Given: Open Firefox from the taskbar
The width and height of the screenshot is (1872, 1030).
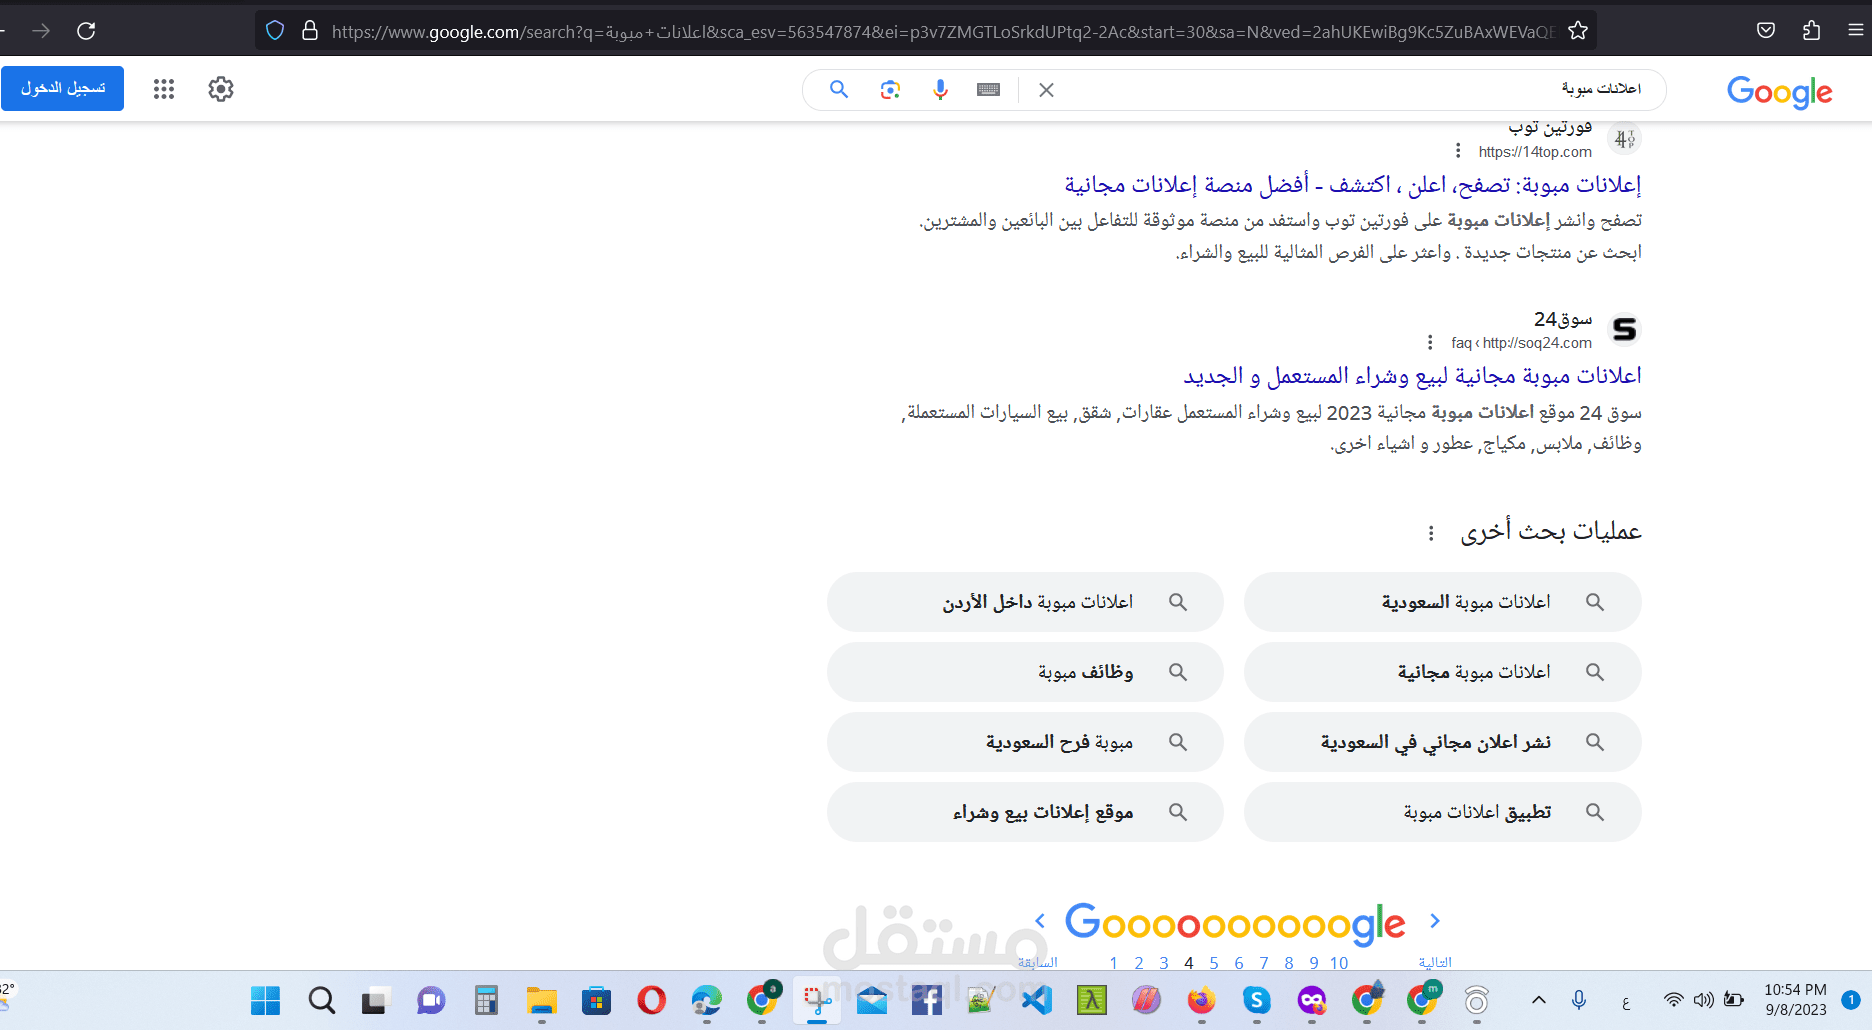Looking at the screenshot, I should coord(1201,1000).
